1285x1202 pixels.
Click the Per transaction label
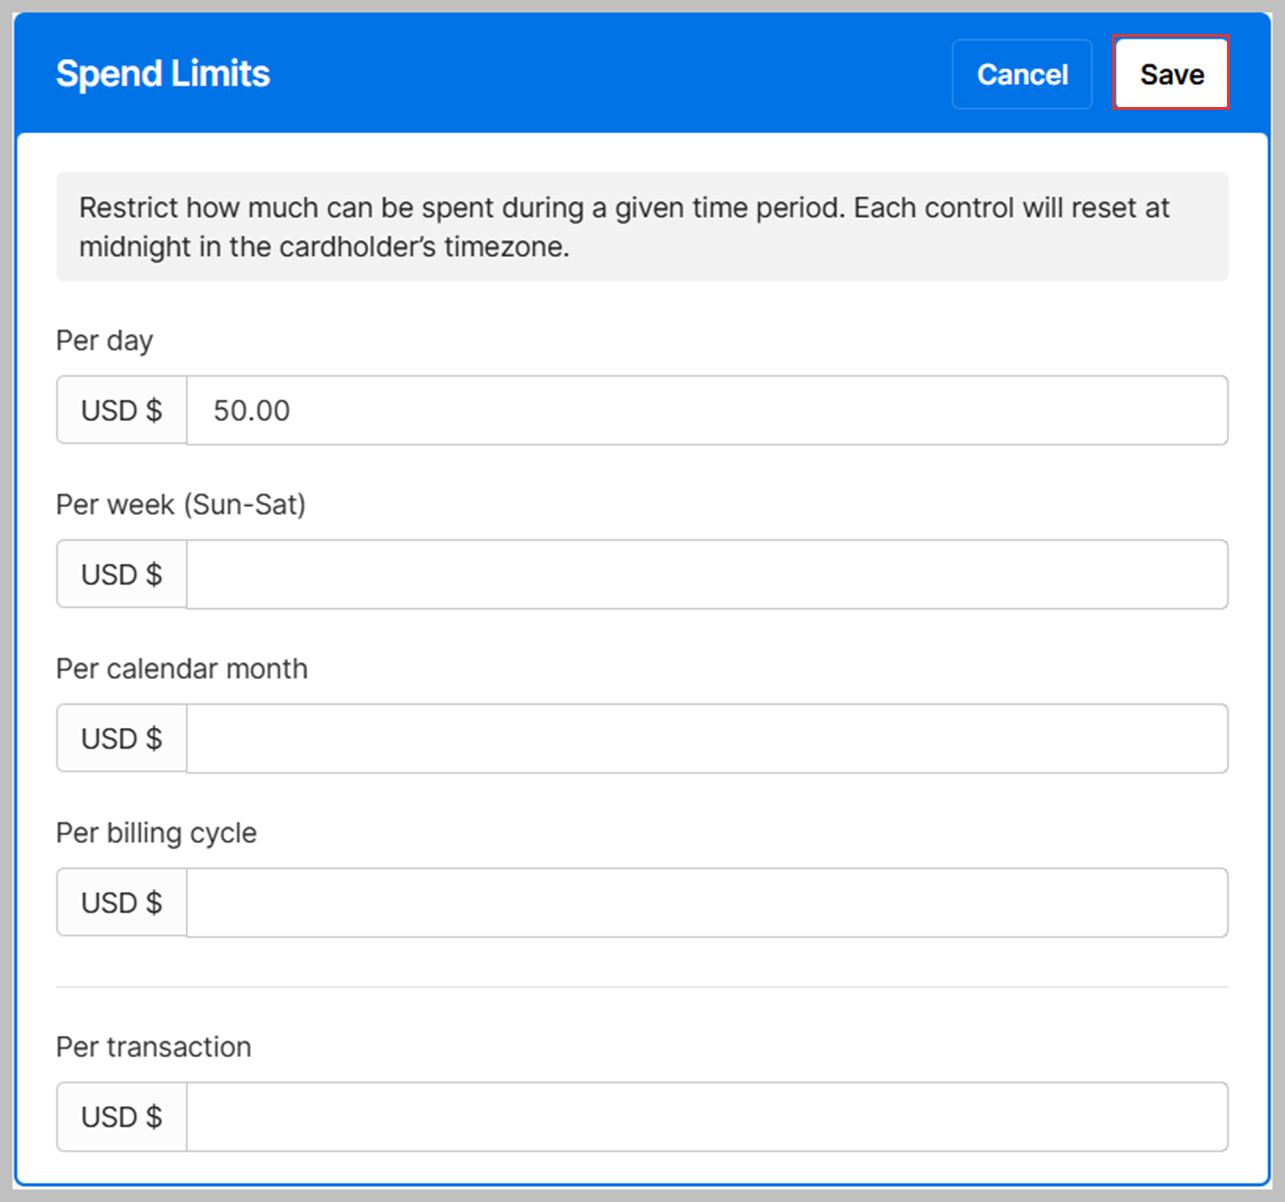pos(154,1047)
